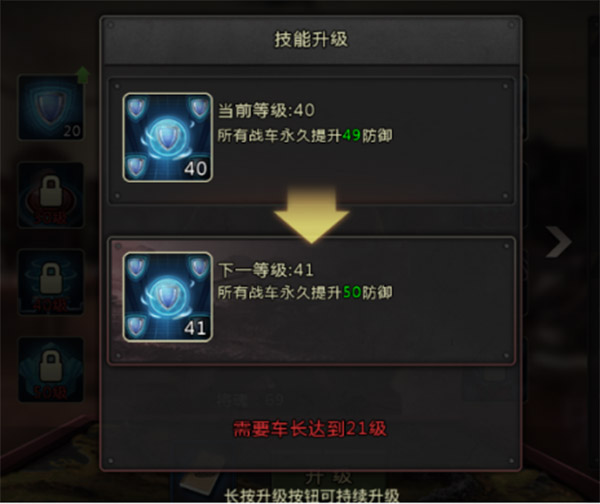Tap the highlighted next-level info panel
Screen dimensions: 600x504
(312, 301)
